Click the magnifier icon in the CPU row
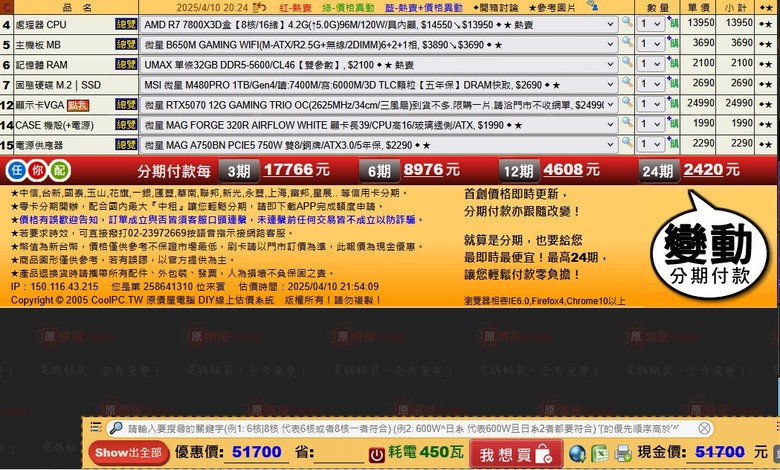 (627, 22)
